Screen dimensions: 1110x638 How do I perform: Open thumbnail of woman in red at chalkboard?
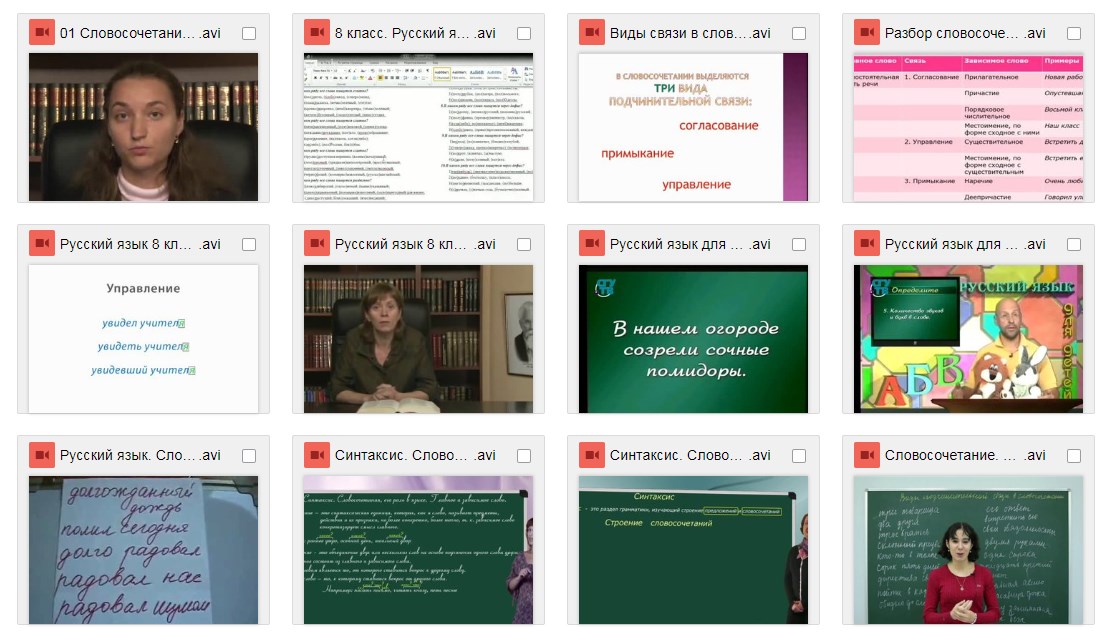[968, 549]
